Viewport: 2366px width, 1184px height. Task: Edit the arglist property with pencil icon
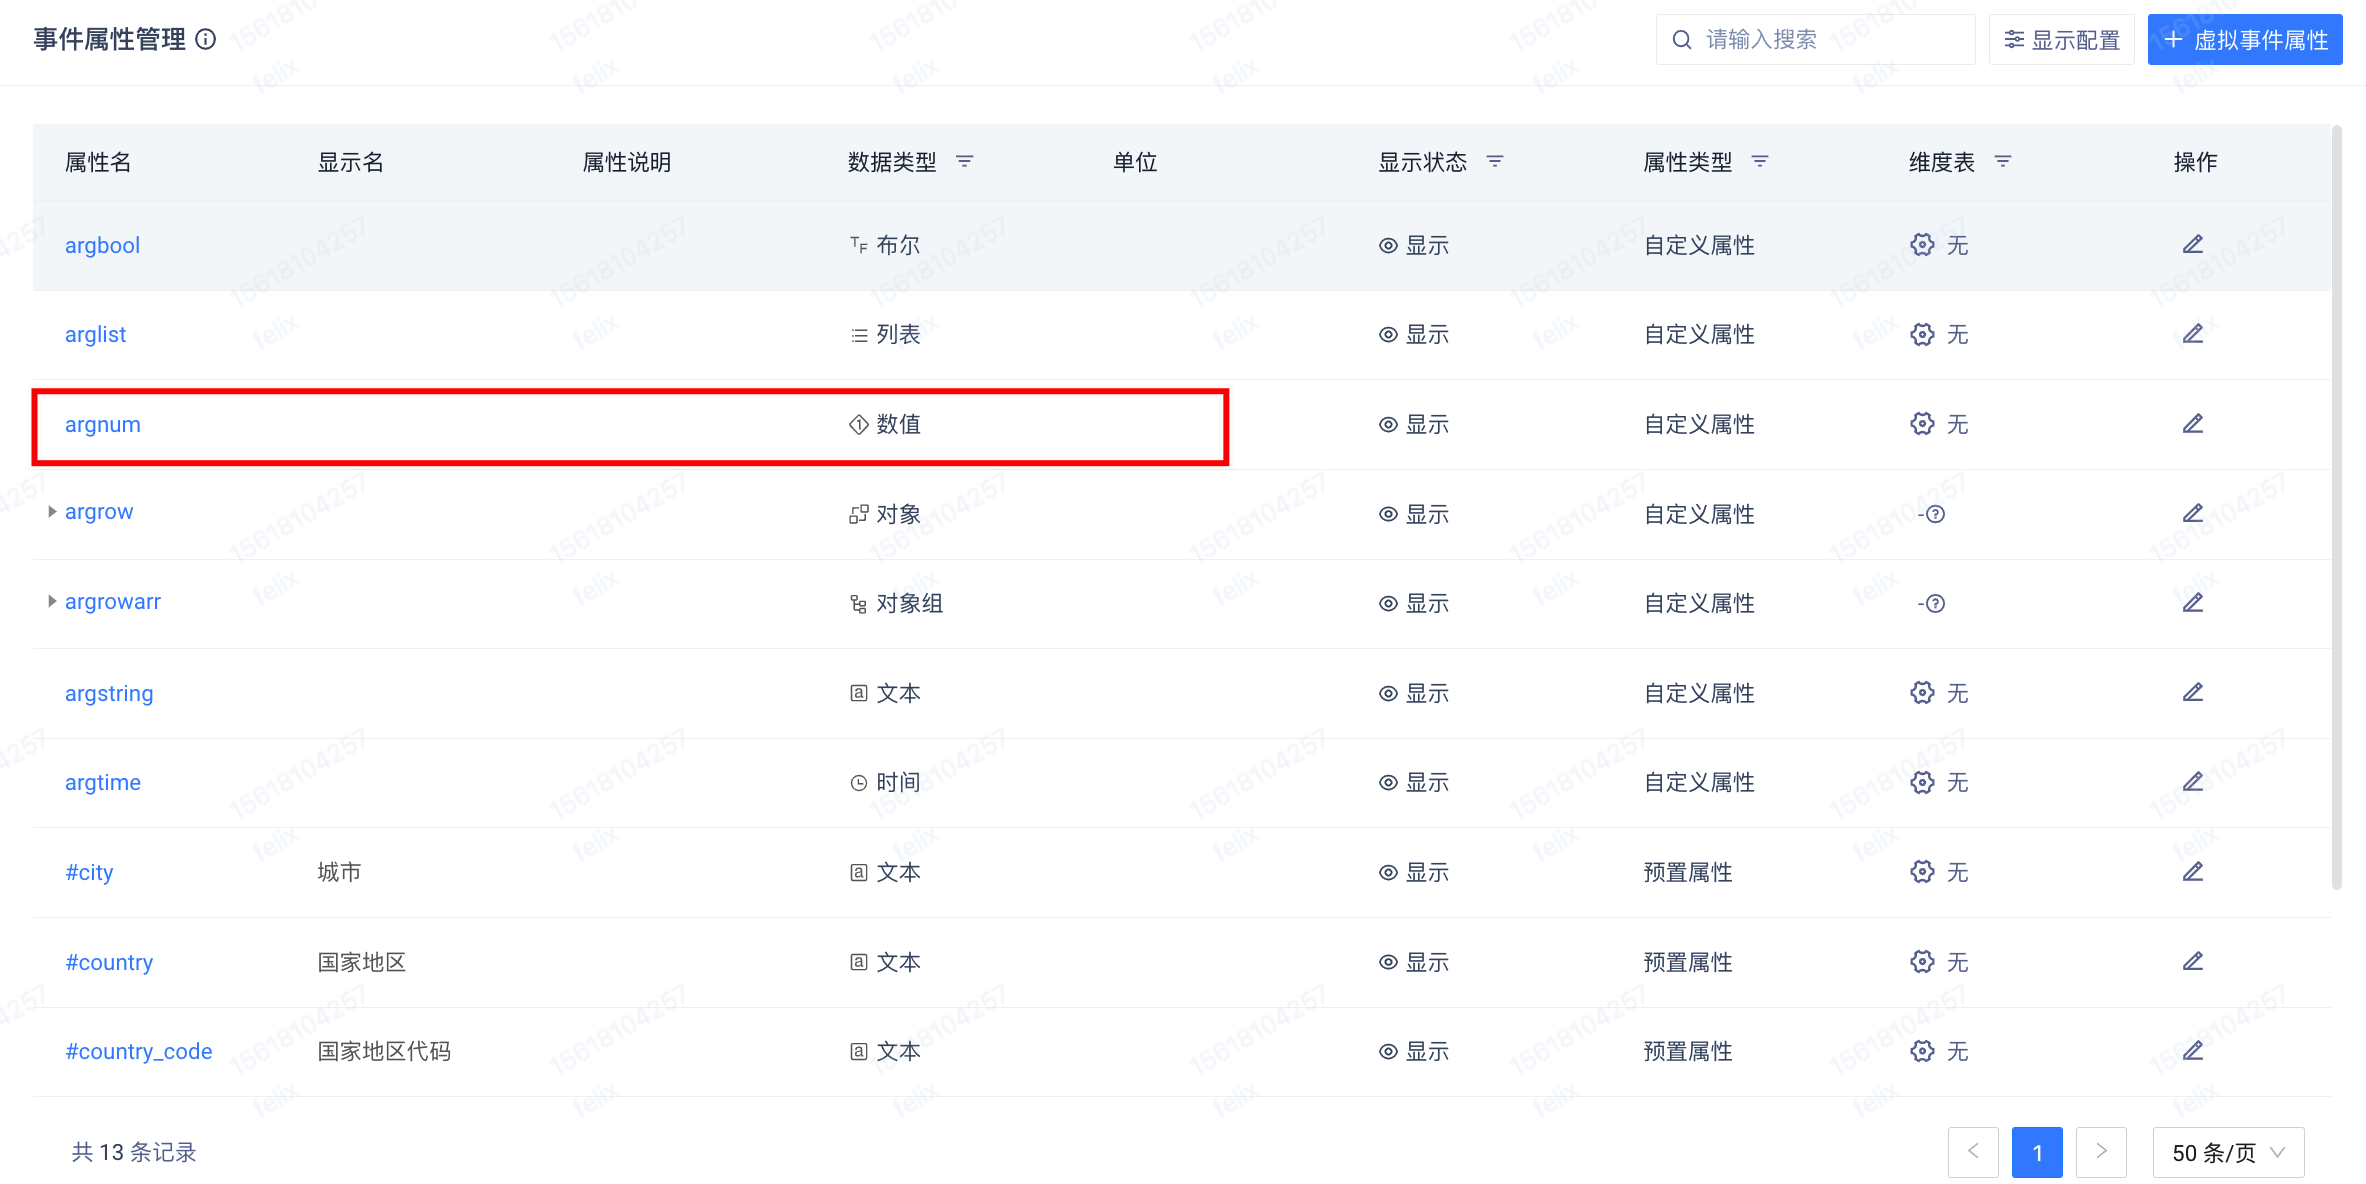[2192, 334]
